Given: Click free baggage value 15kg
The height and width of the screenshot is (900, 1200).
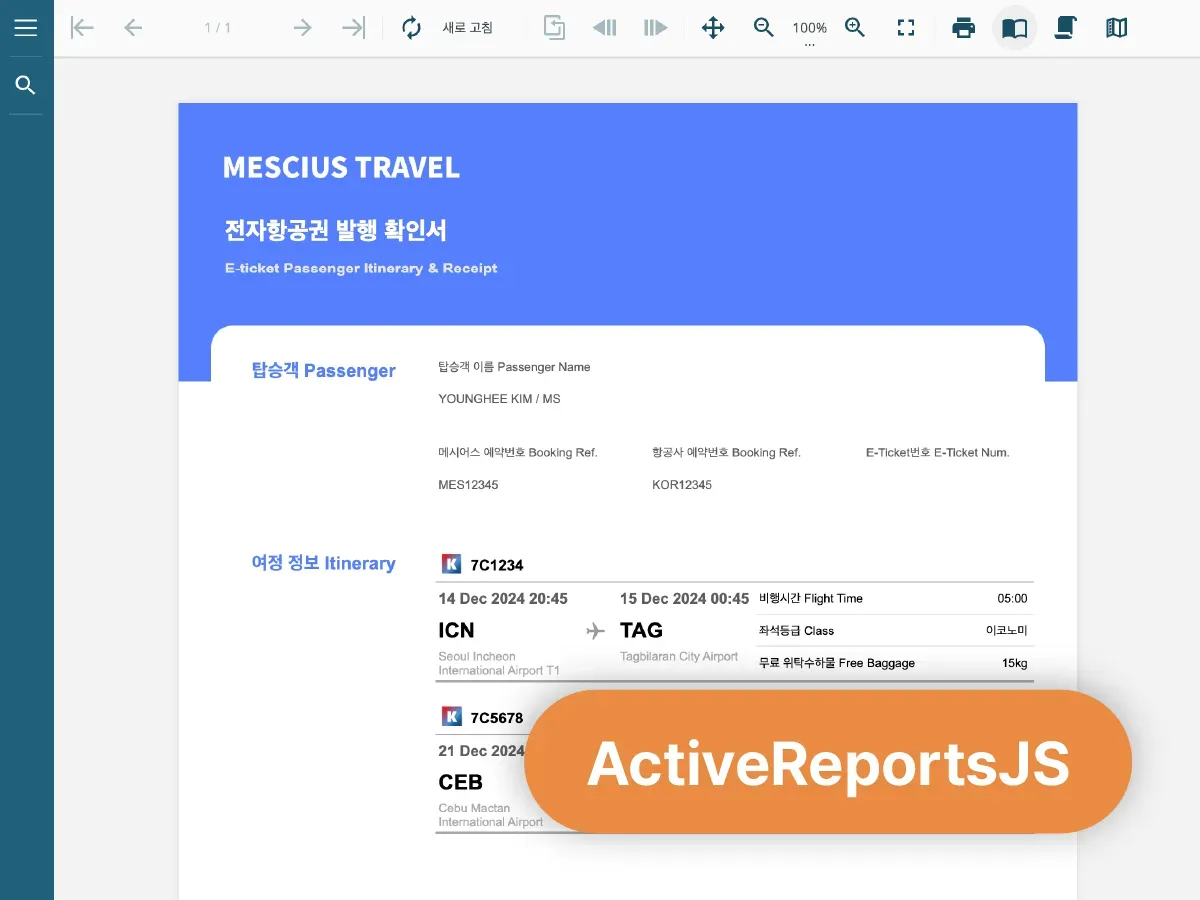Looking at the screenshot, I should (1014, 663).
